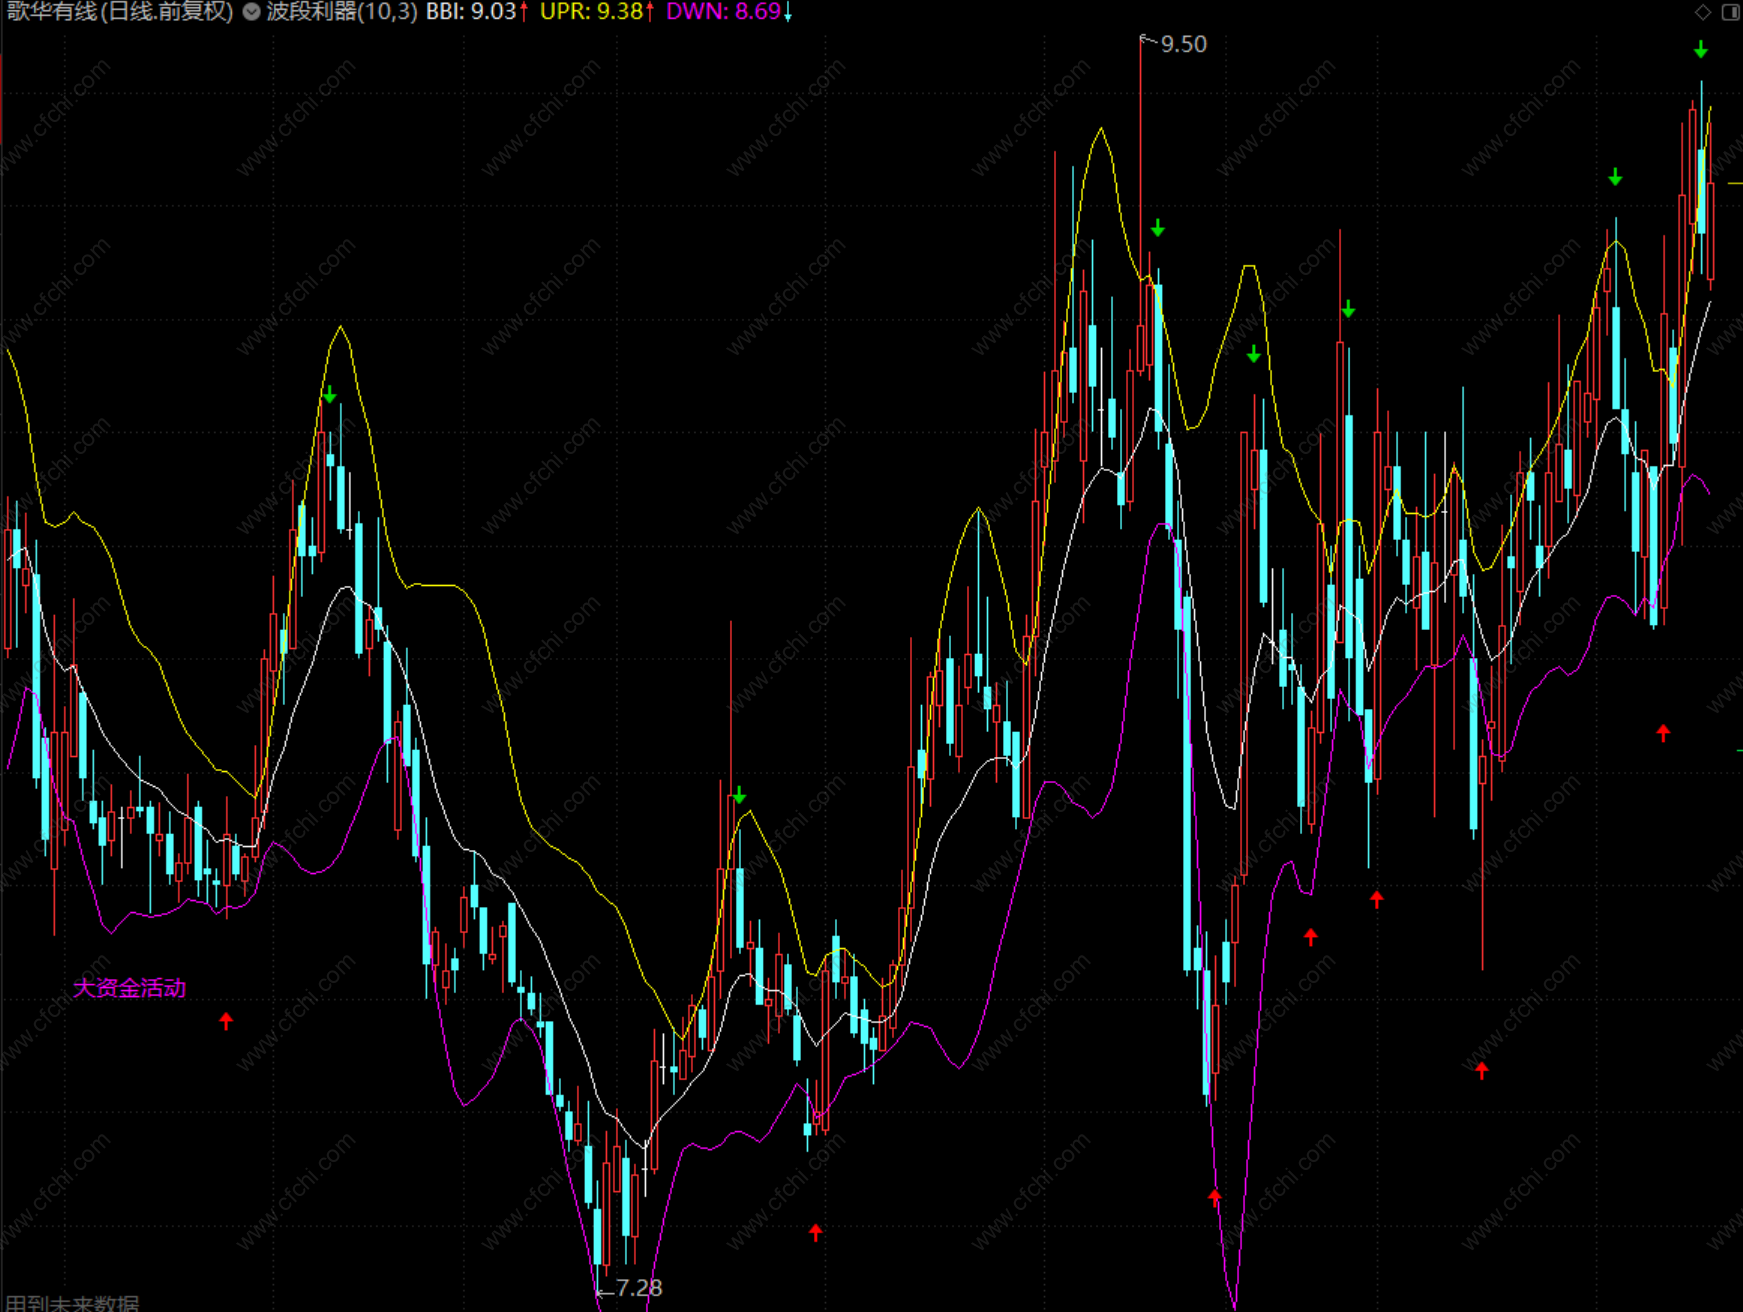Open the indicator dropdown beside 波段利器
Screen dimensions: 1743x1312
click(x=251, y=12)
